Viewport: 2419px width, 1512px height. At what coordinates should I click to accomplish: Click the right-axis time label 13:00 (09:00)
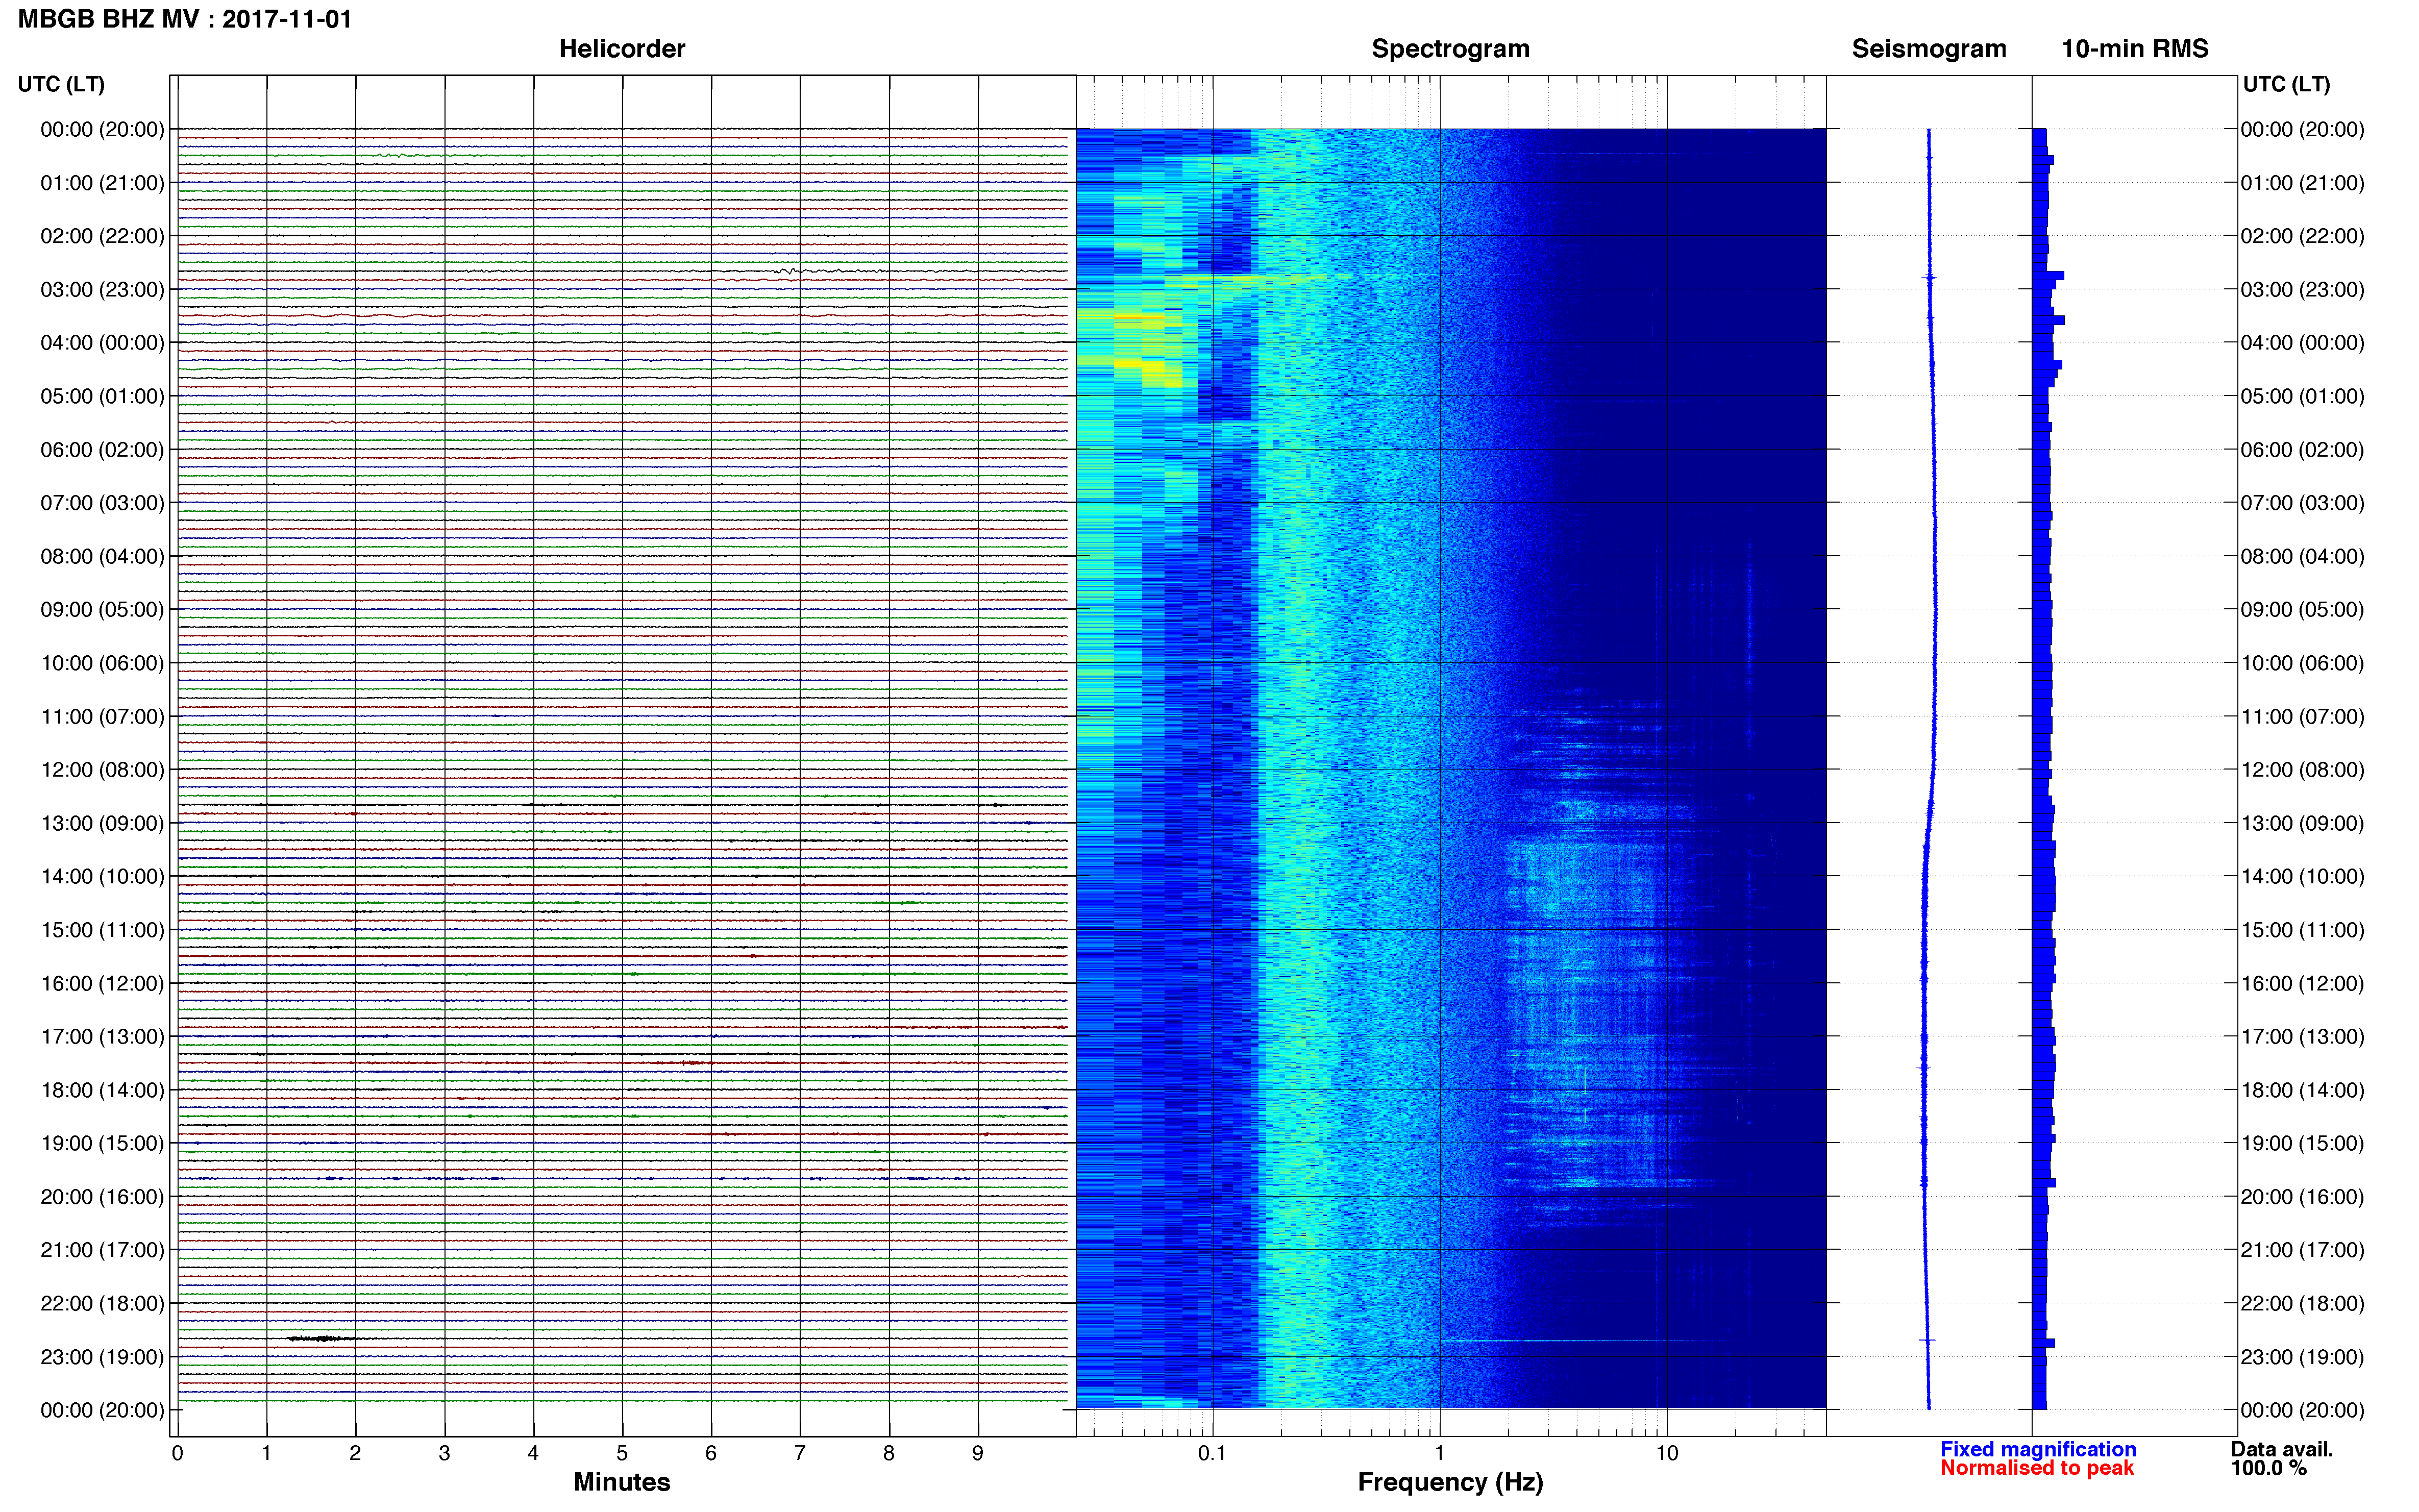point(2302,823)
